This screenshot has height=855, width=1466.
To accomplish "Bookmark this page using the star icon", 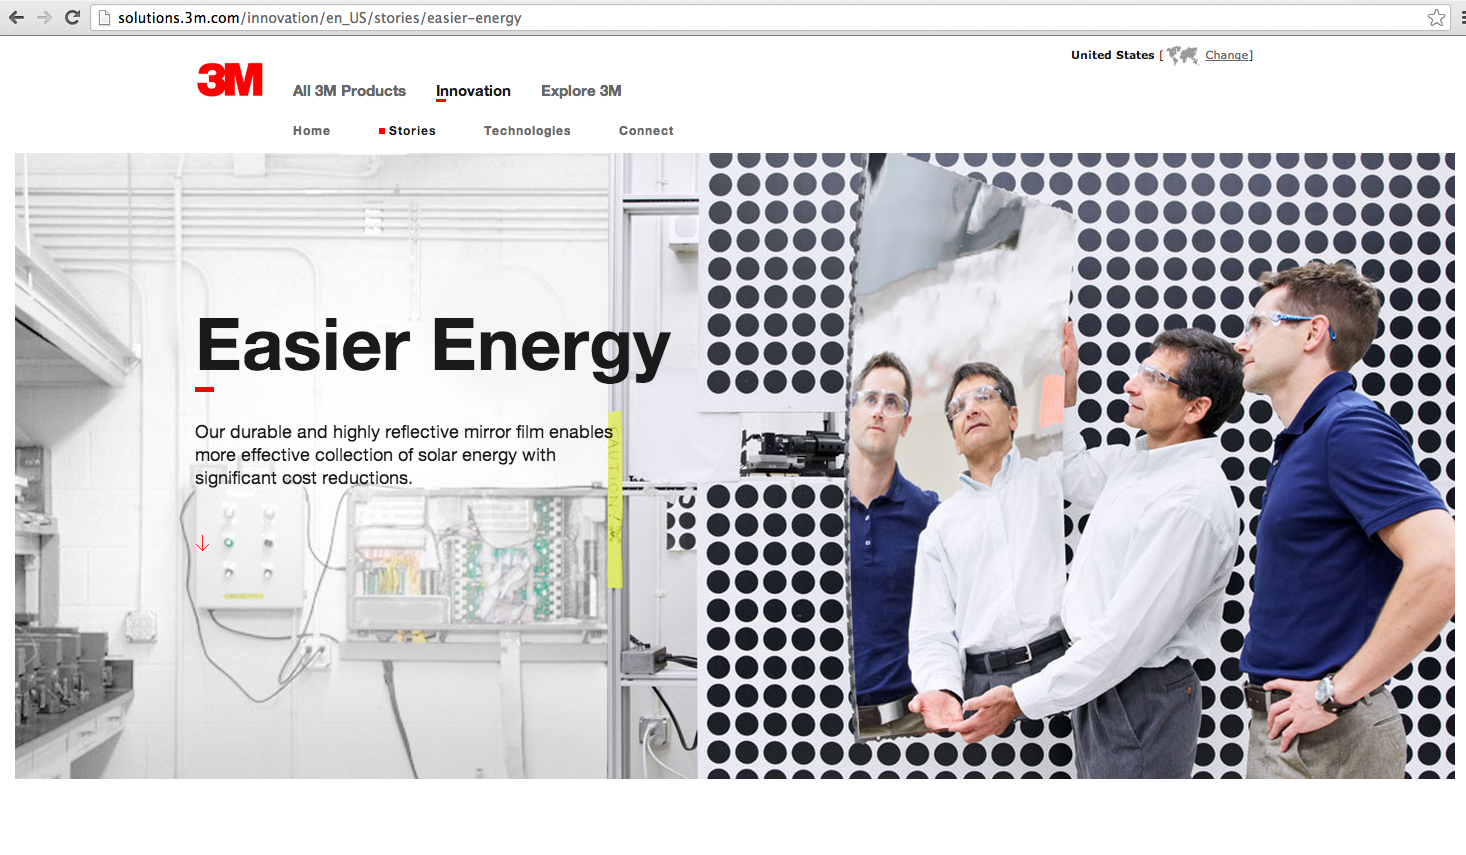I will pos(1437,17).
